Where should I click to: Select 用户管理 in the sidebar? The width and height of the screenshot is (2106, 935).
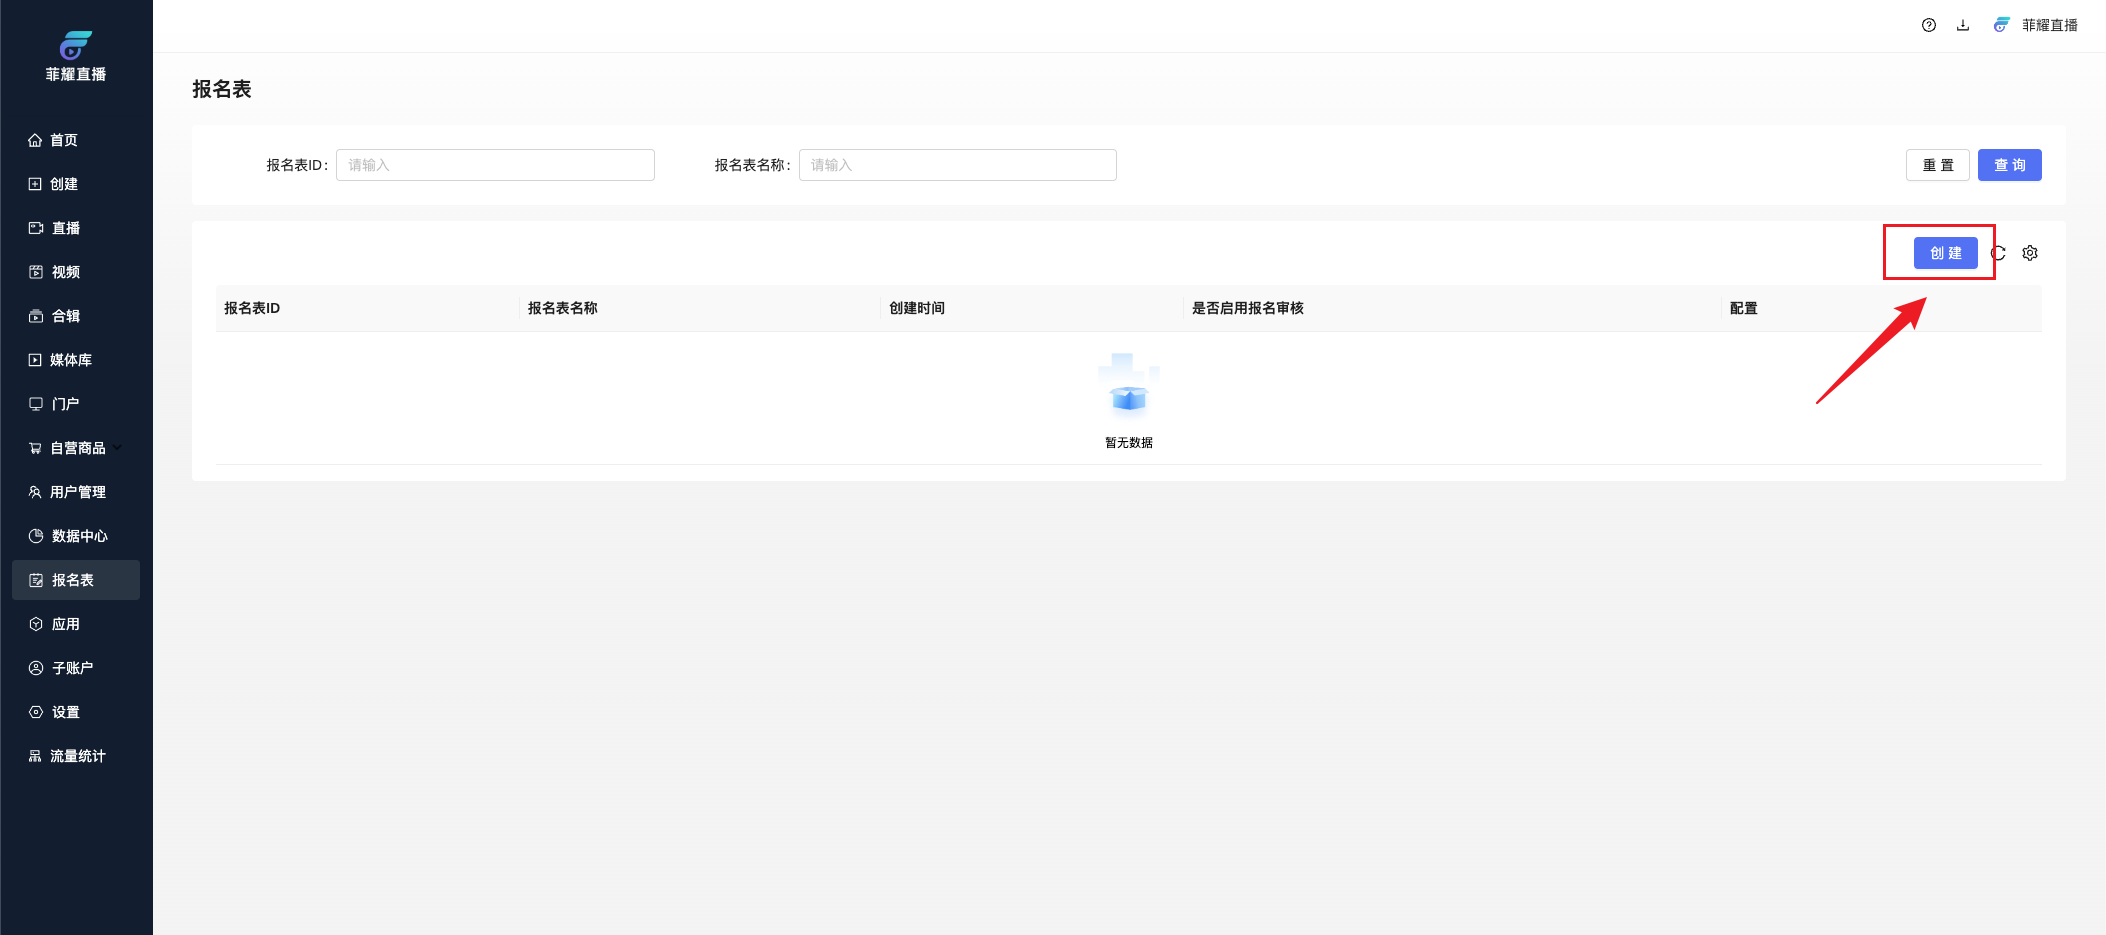tap(77, 492)
